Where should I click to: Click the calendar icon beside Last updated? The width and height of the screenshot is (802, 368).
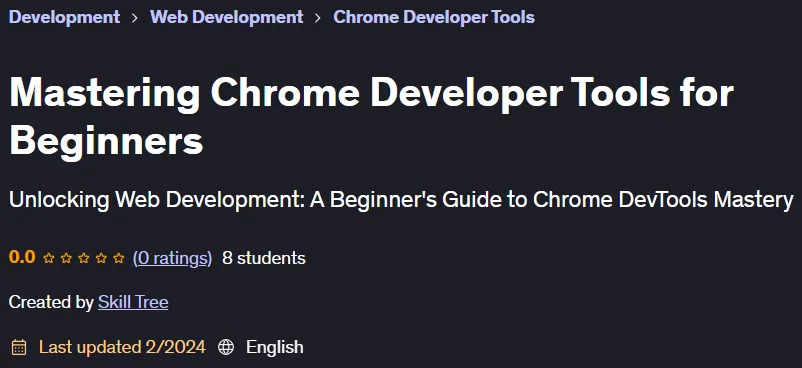coord(19,347)
